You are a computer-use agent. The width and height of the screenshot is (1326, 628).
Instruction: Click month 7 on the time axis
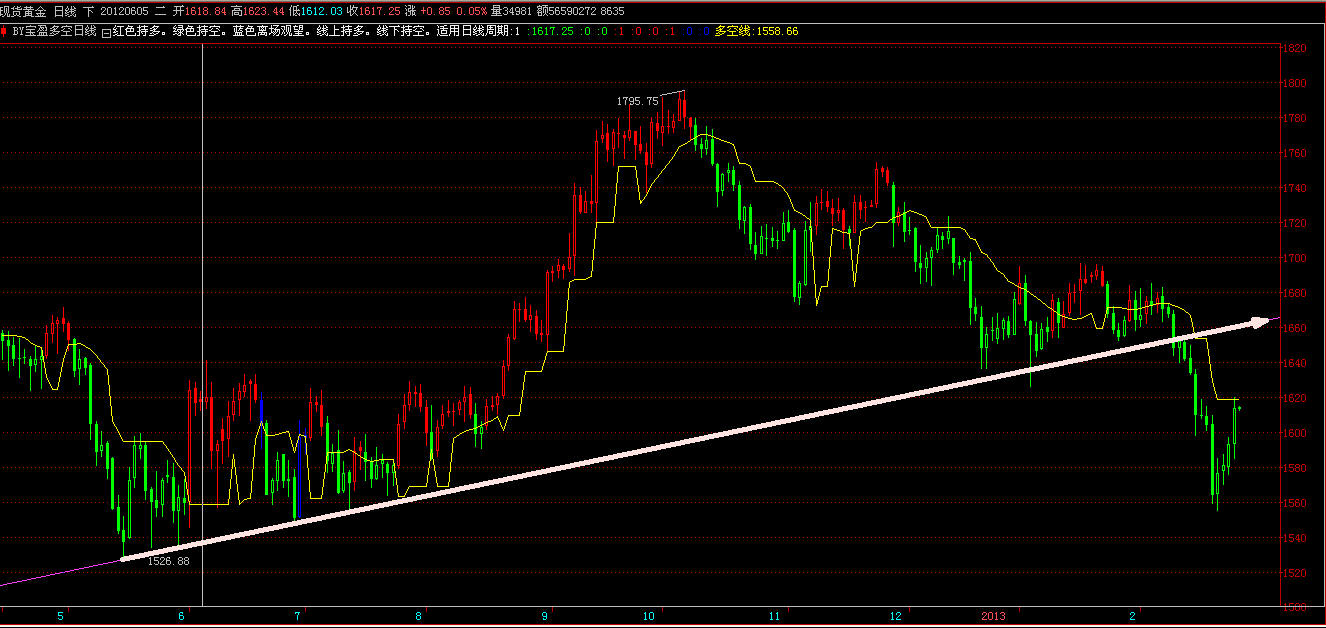tap(297, 617)
